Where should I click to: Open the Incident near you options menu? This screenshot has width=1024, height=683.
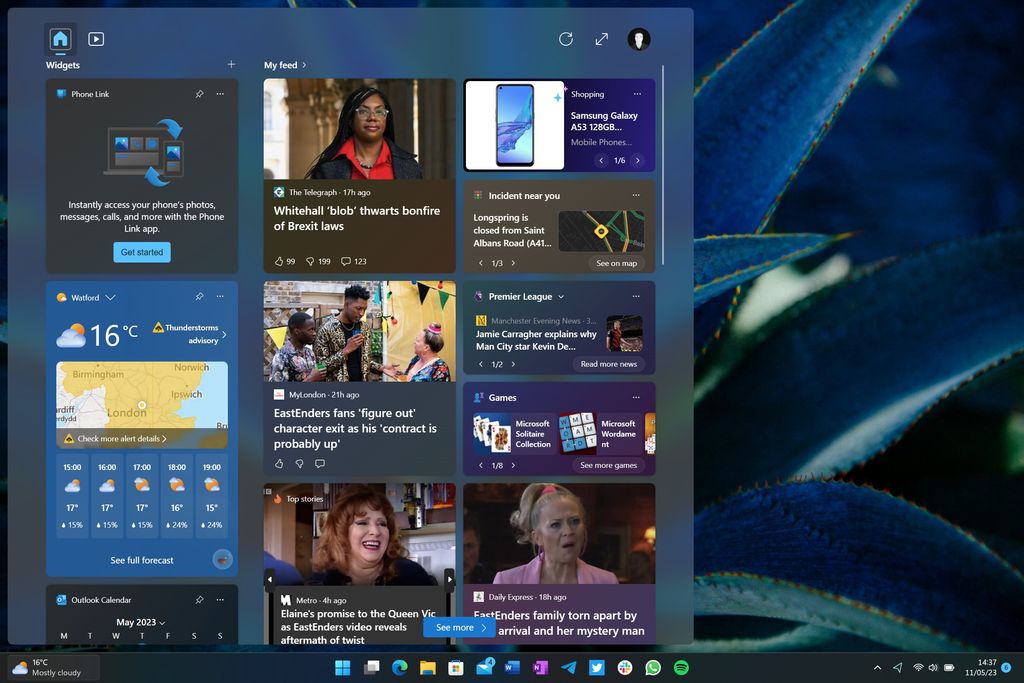pos(636,195)
